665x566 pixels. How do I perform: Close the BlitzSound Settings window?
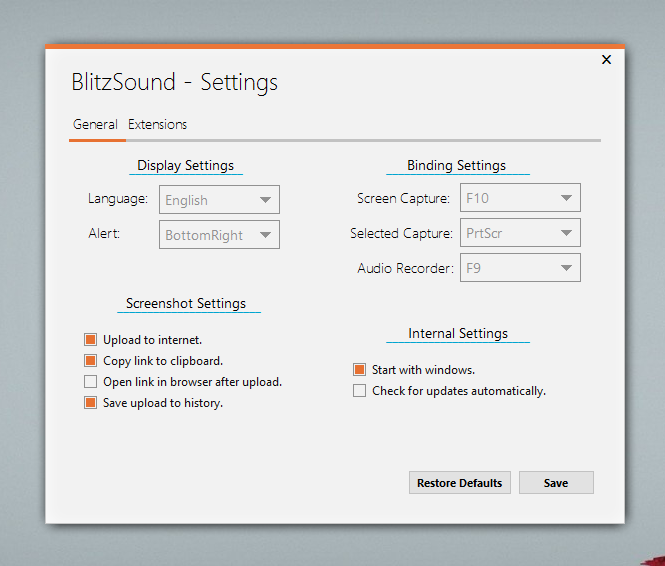[x=606, y=60]
